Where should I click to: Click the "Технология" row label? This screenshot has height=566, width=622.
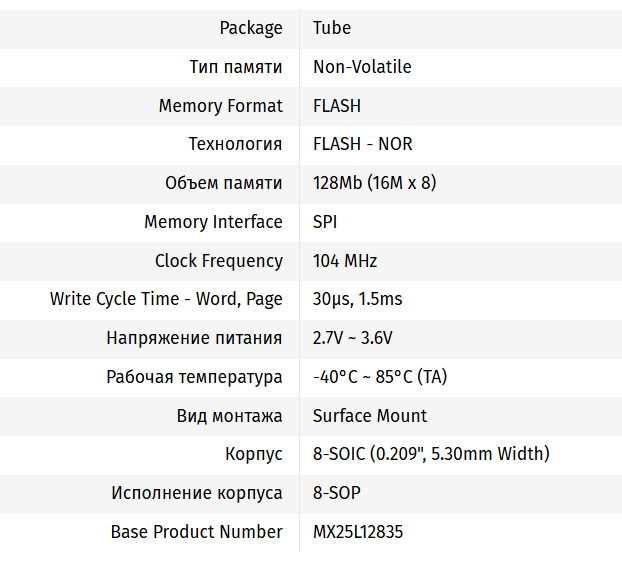[235, 144]
